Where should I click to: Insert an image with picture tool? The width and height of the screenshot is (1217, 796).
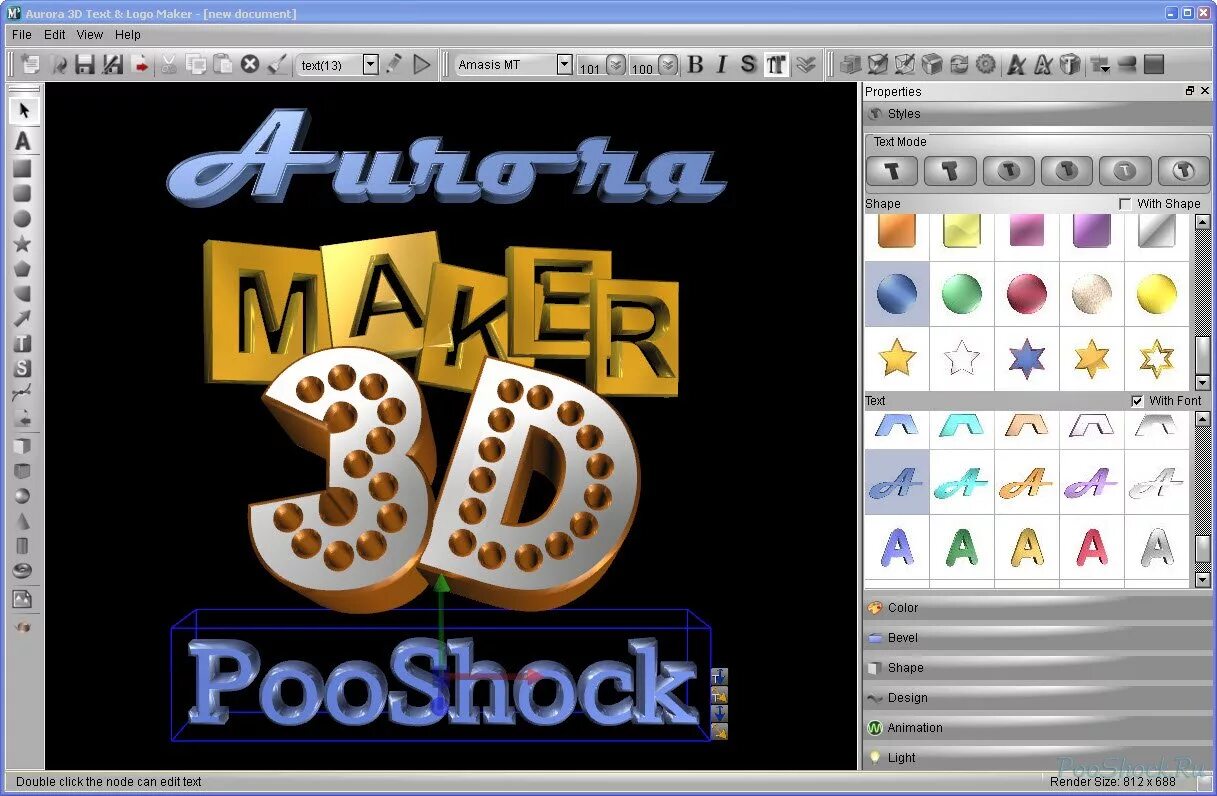coord(22,599)
